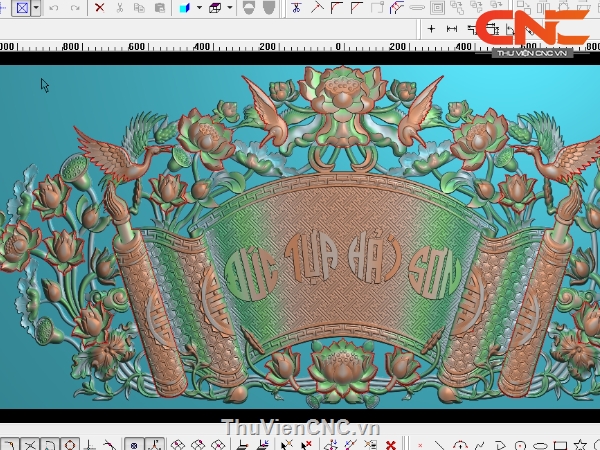Choose the red corner fillet tool
Viewport: 600px width, 450px height.
point(337,8)
